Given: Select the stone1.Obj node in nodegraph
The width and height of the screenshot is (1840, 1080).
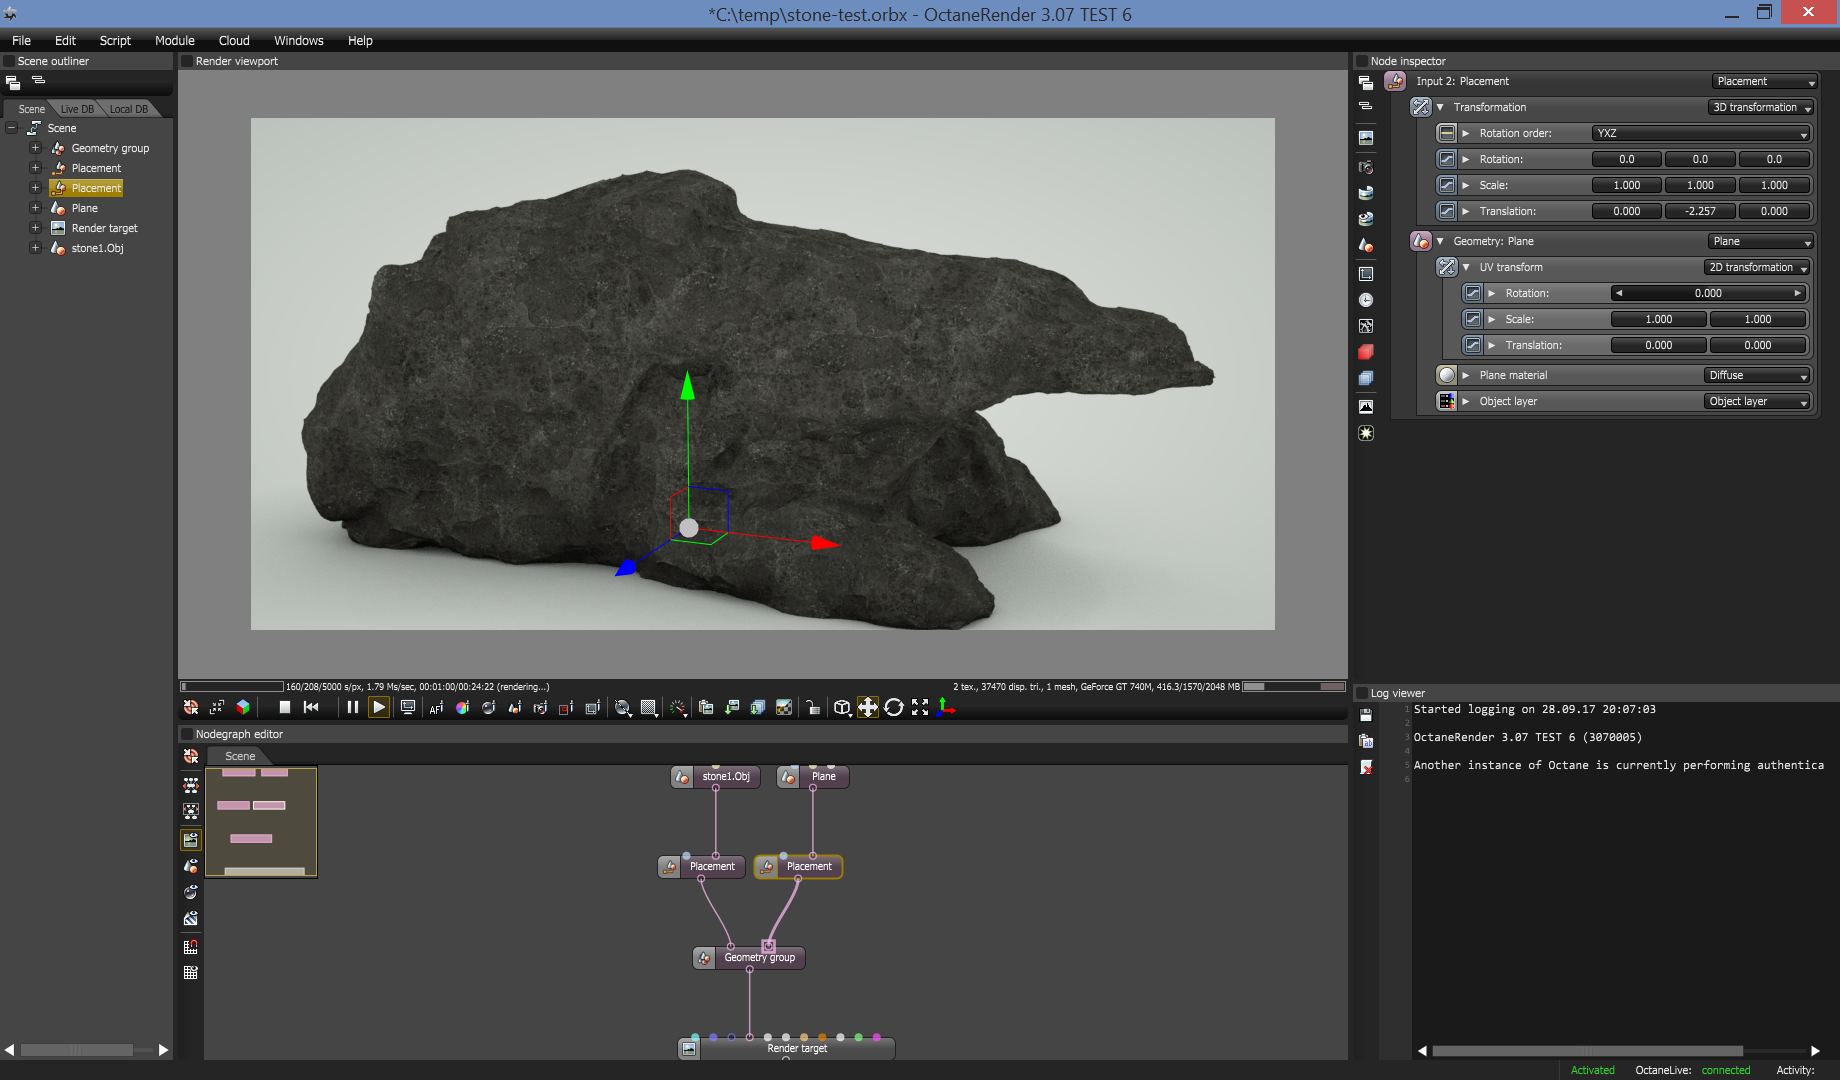Looking at the screenshot, I should [x=725, y=777].
